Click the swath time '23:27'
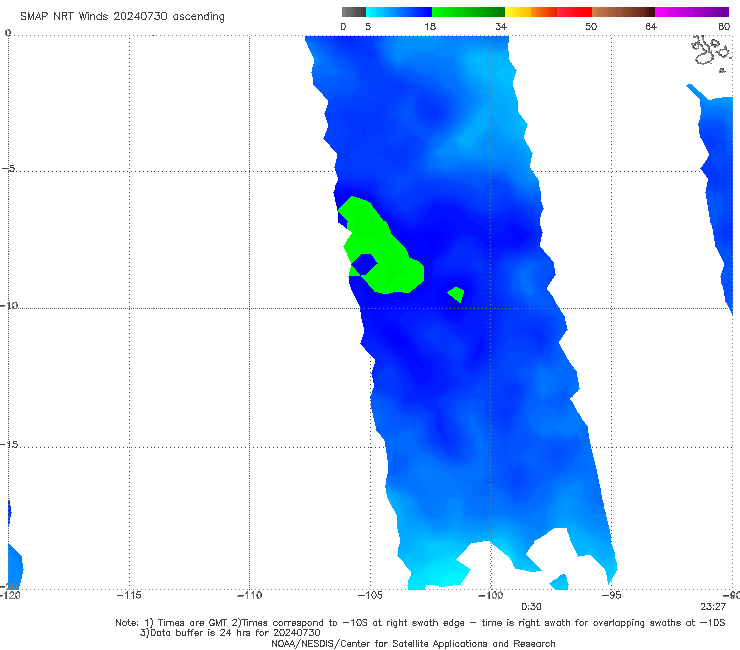740x650 pixels. point(713,607)
